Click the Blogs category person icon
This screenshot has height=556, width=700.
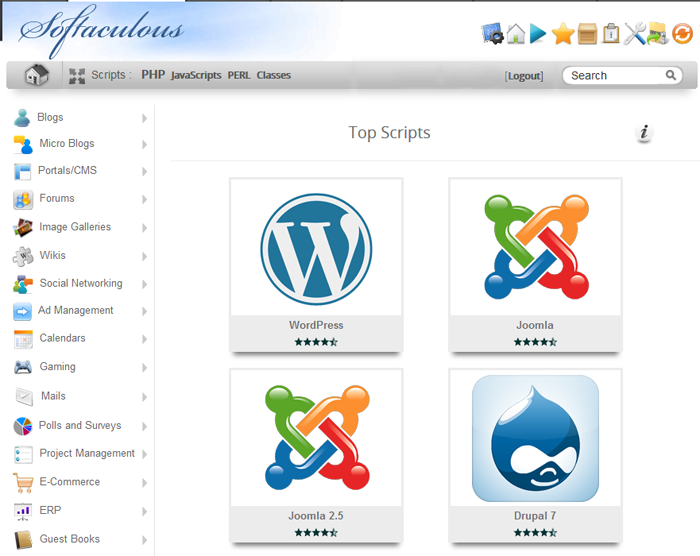click(22, 117)
